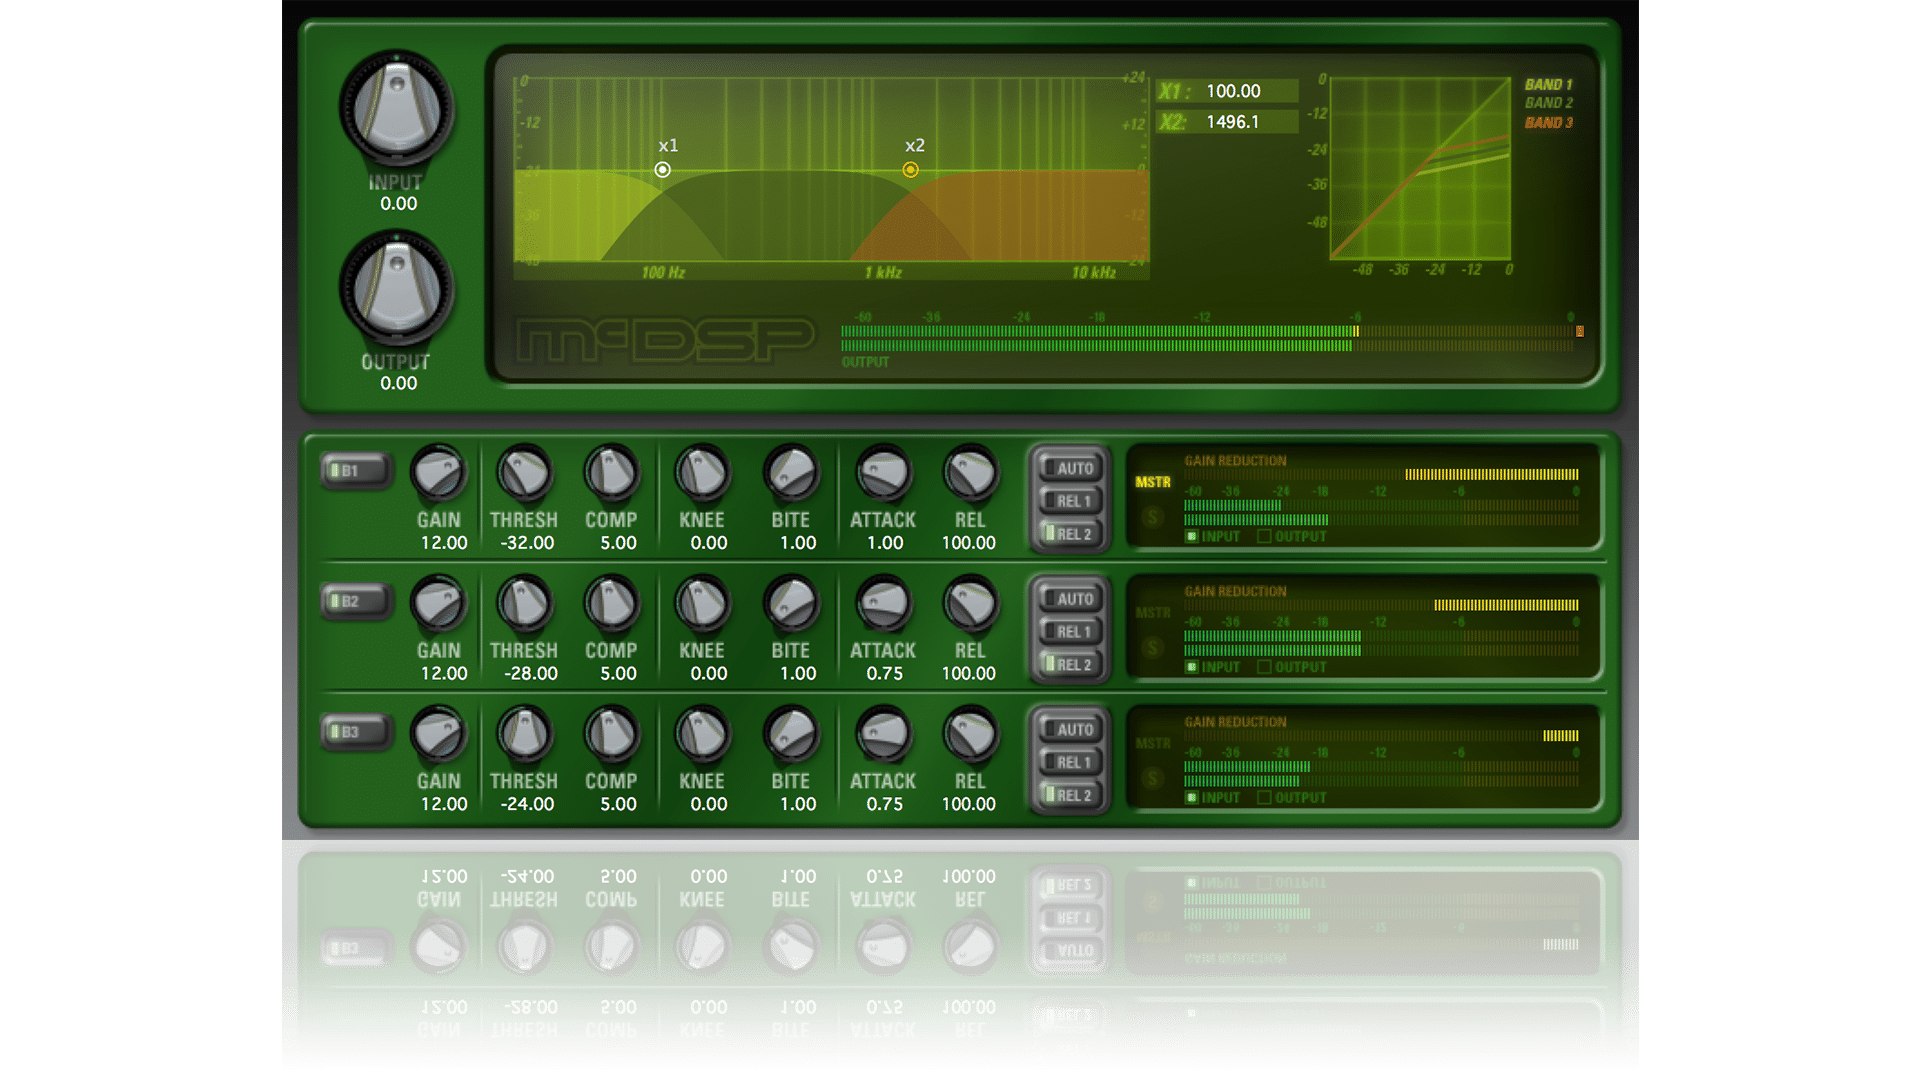Click the output meter clip indicator
Viewport: 1920px width, 1080px height.
pos(1580,331)
